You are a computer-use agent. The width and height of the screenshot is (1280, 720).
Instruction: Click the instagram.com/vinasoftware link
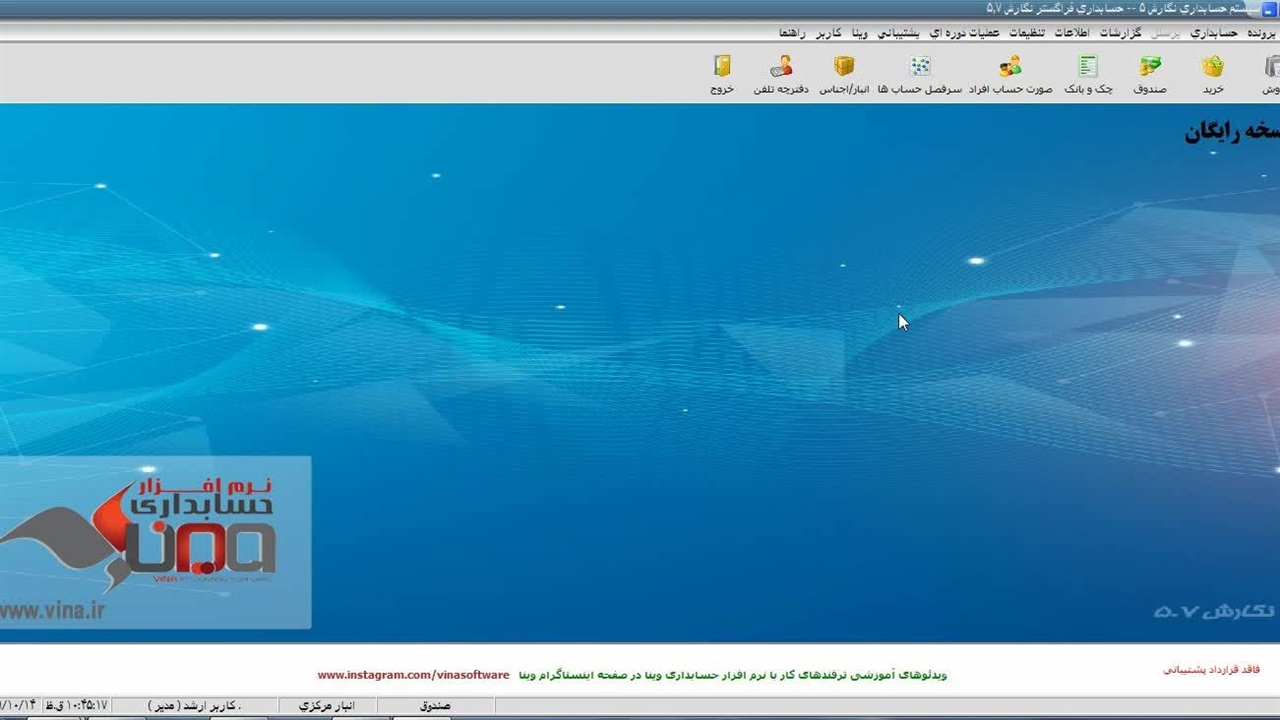tap(413, 675)
